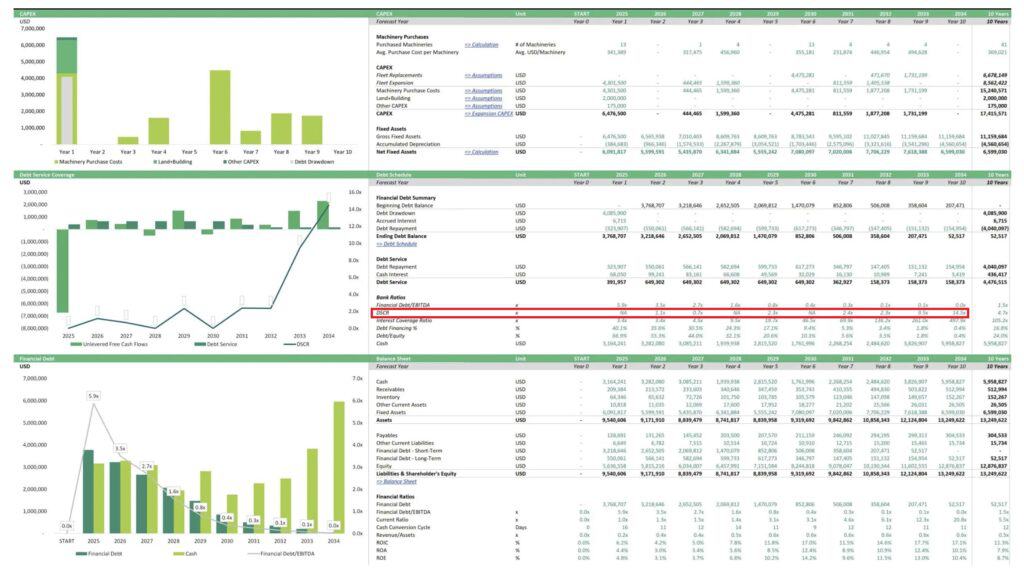Viewport: 1024px width, 578px height.
Task: Select the Purchased Machineries row label
Action: [404, 44]
